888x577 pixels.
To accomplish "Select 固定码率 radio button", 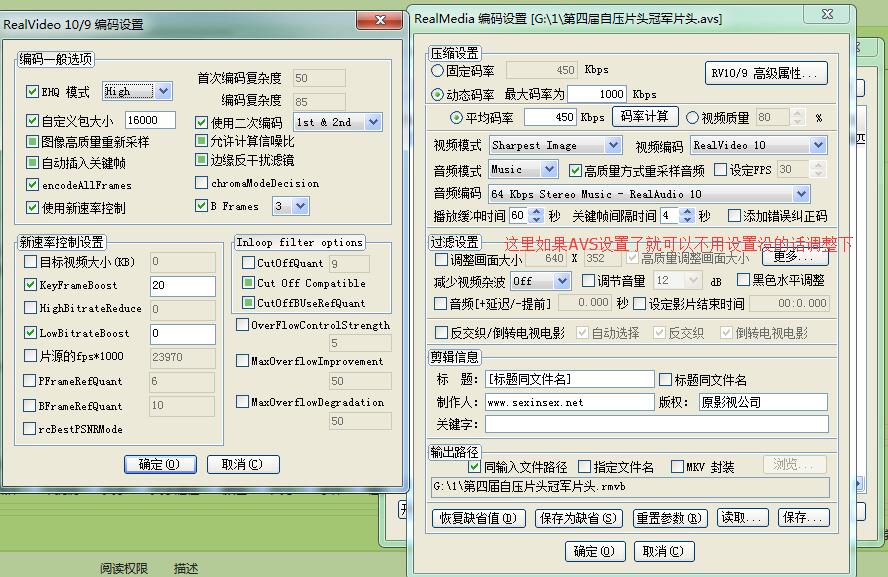I will pyautogui.click(x=437, y=71).
